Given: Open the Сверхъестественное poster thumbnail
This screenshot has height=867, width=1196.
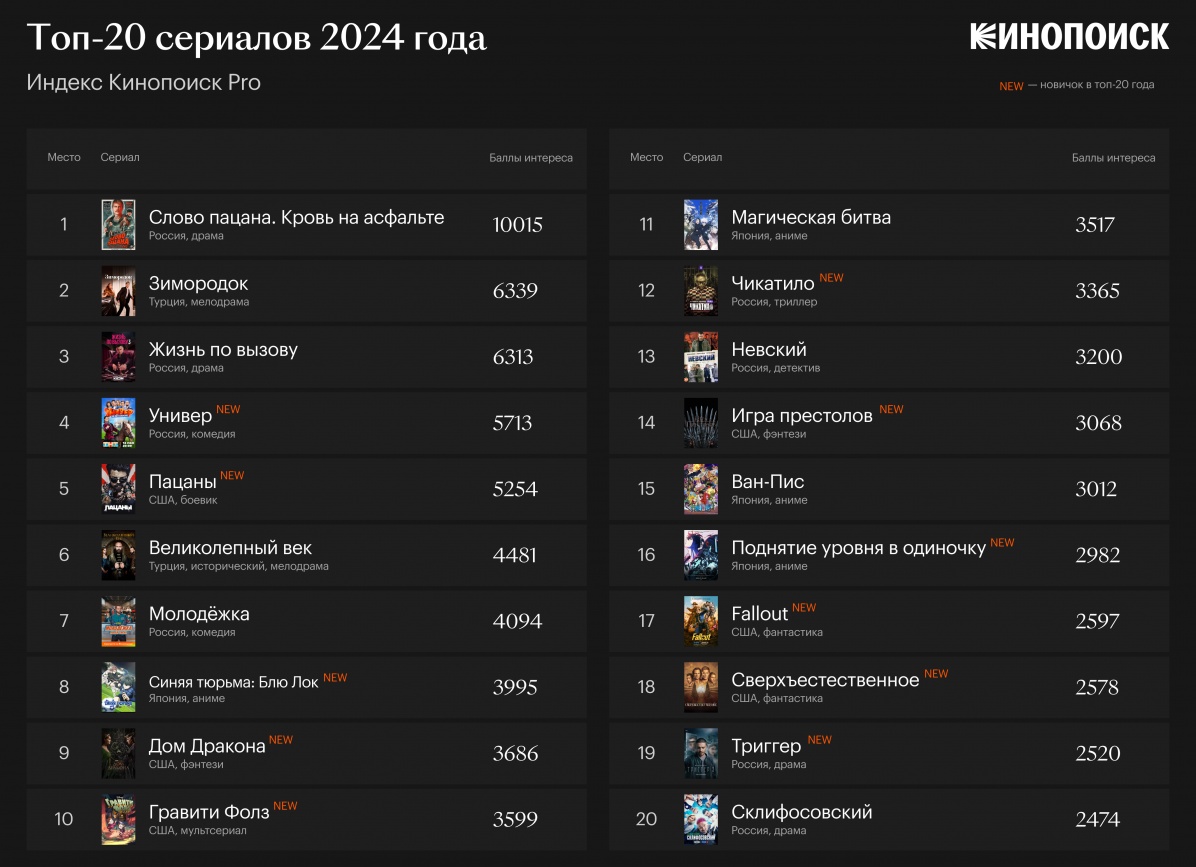Looking at the screenshot, I should pos(701,687).
